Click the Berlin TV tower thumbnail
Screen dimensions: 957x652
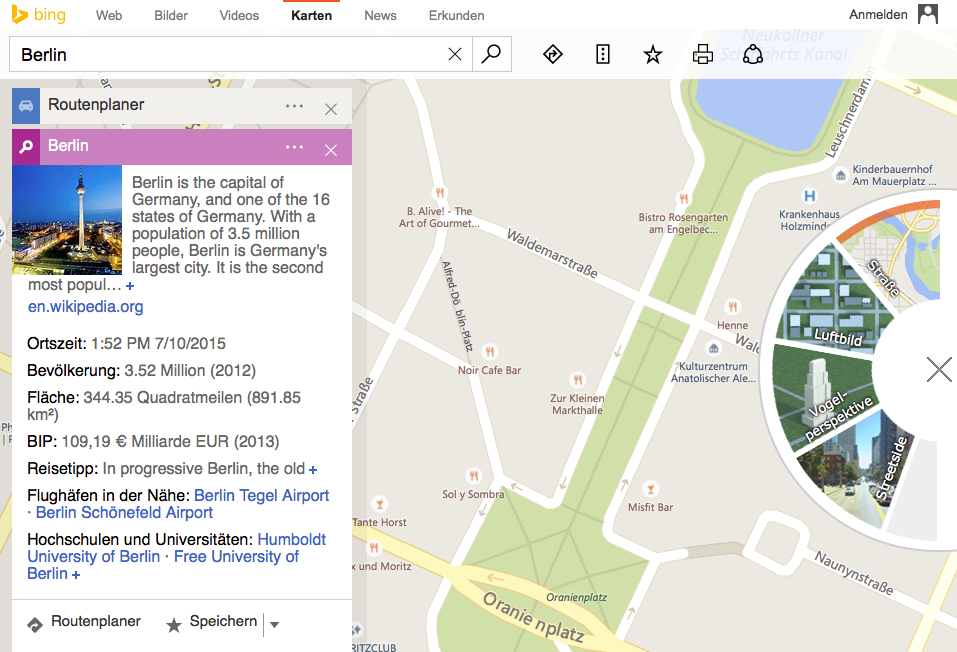(x=67, y=220)
